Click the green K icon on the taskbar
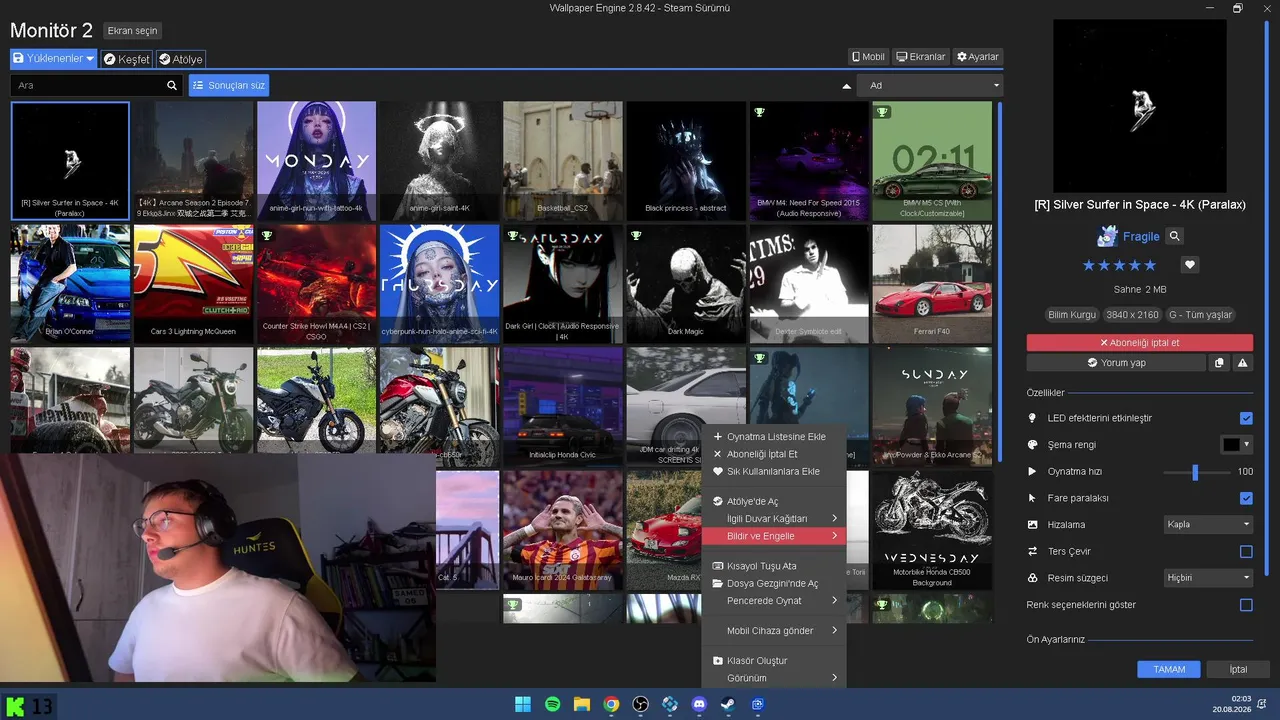Viewport: 1280px width, 720px height. pos(15,706)
